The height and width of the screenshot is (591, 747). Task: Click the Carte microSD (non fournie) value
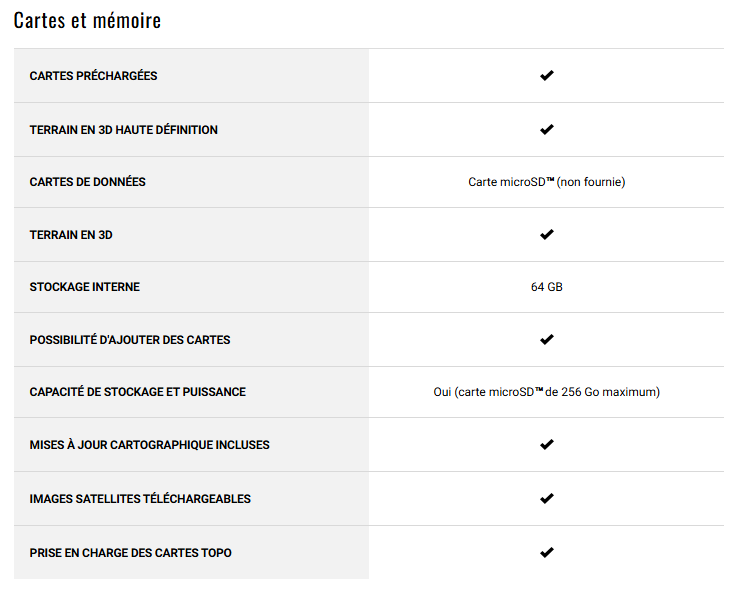tap(546, 182)
